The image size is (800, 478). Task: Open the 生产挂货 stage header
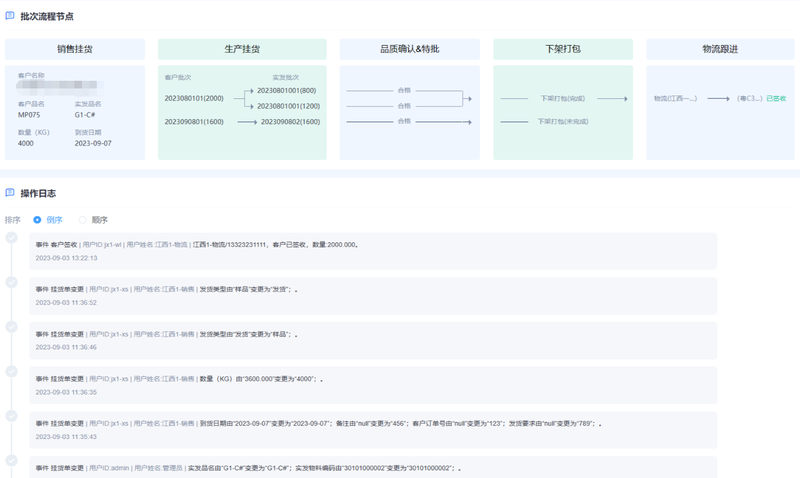[242, 49]
